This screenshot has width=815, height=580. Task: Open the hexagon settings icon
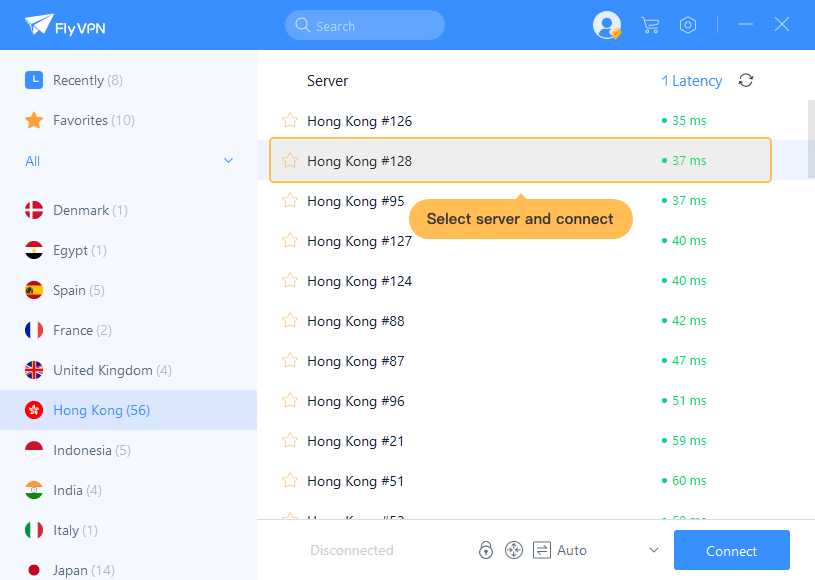(x=688, y=25)
